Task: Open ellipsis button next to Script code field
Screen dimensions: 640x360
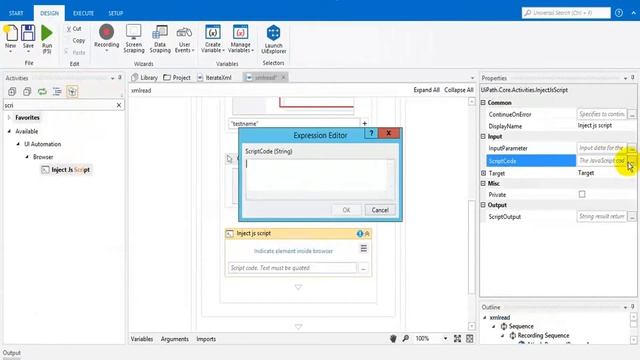Action: point(363,268)
